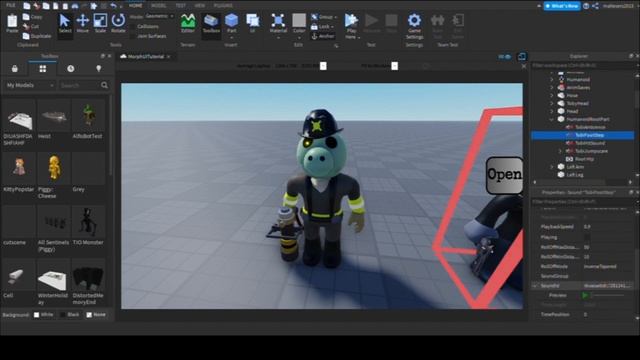Open Toolbox Creations lightbulb tab
This screenshot has width=640, height=360.
click(x=98, y=69)
